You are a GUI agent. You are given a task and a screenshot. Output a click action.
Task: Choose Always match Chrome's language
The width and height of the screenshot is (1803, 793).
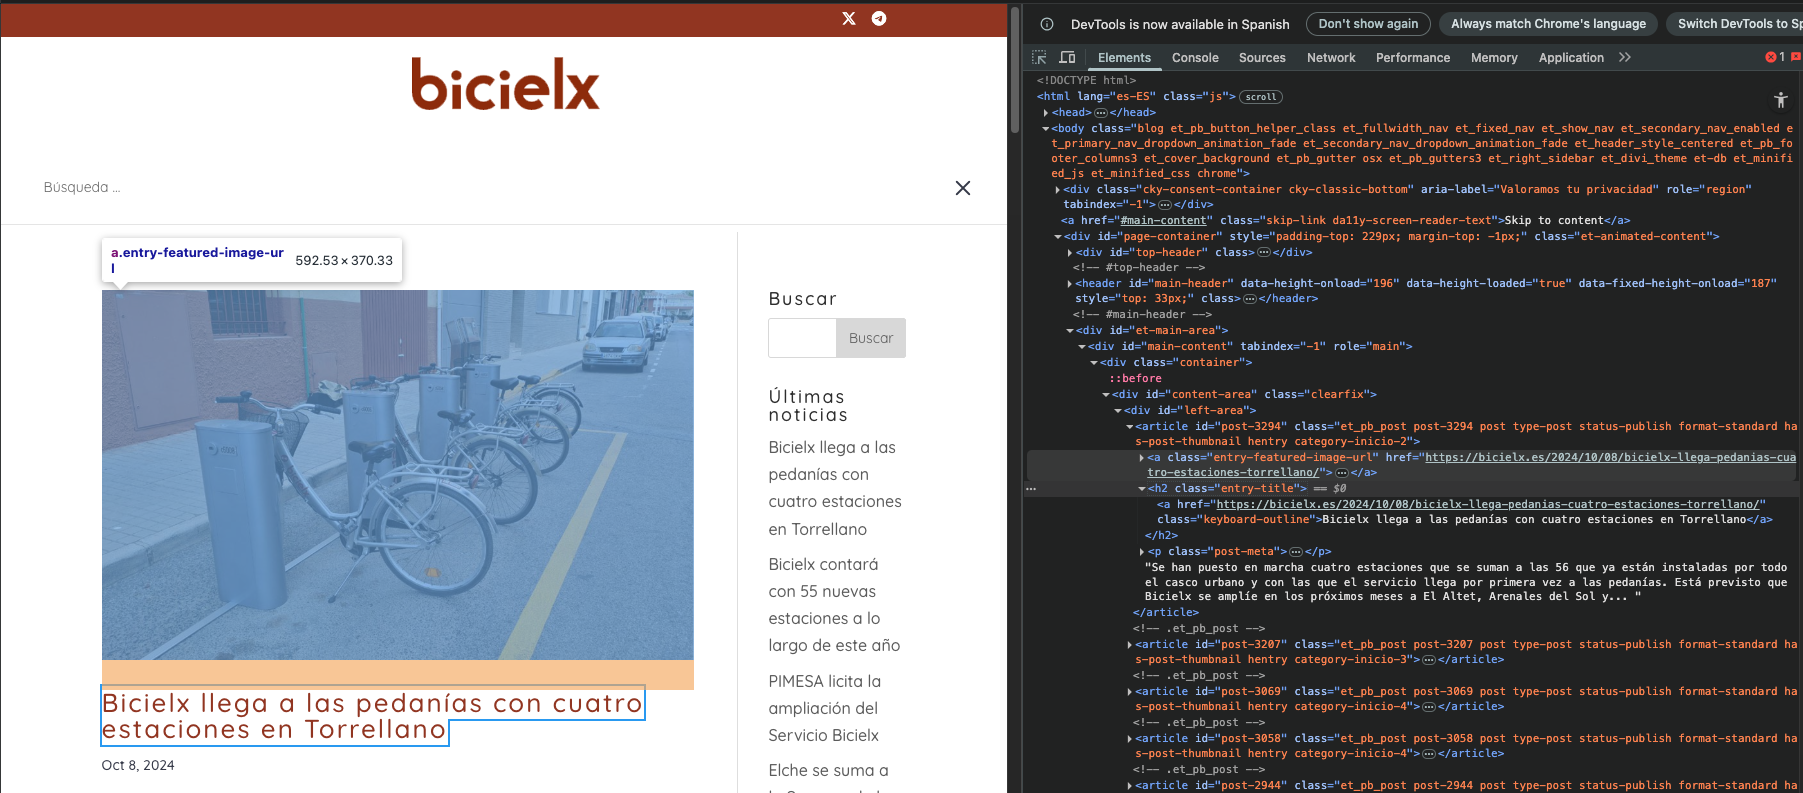pyautogui.click(x=1547, y=24)
